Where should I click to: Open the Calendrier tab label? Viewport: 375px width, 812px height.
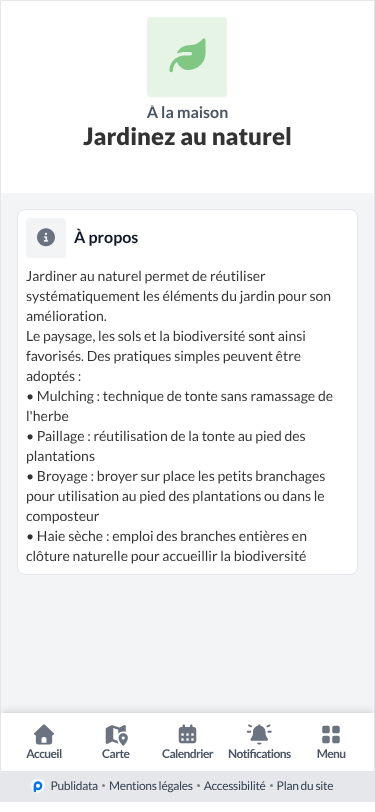click(188, 753)
